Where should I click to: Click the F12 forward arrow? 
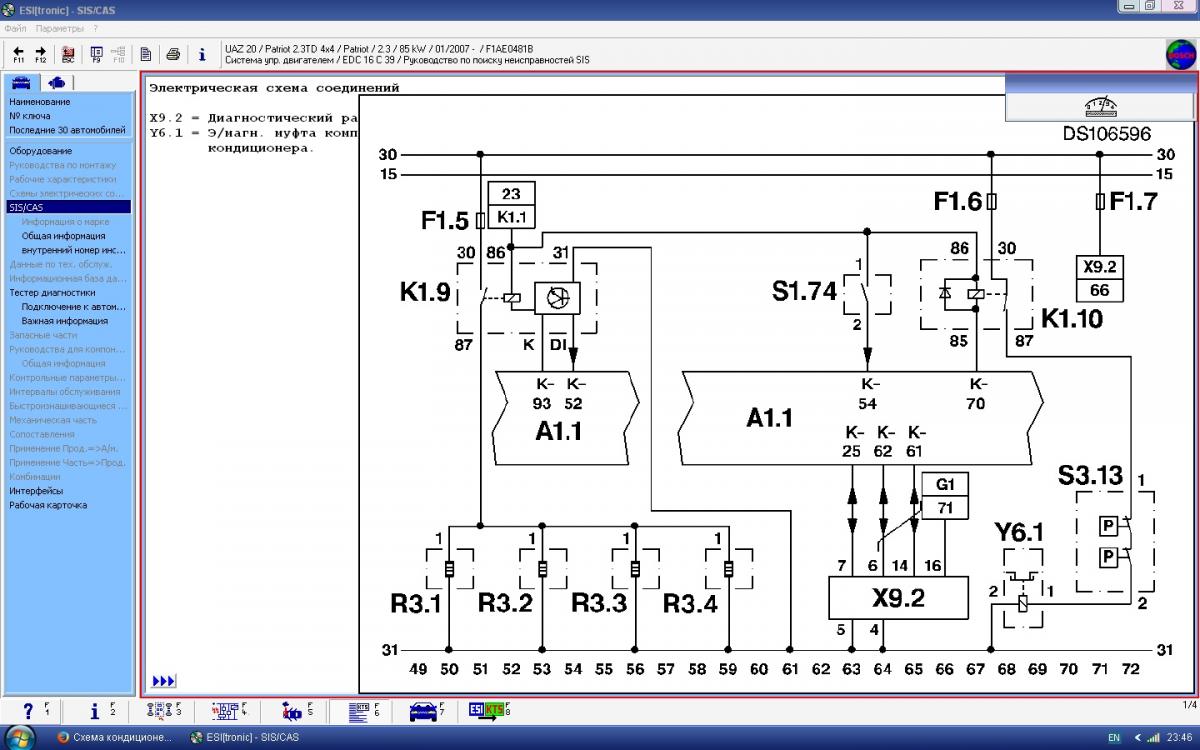pyautogui.click(x=41, y=54)
